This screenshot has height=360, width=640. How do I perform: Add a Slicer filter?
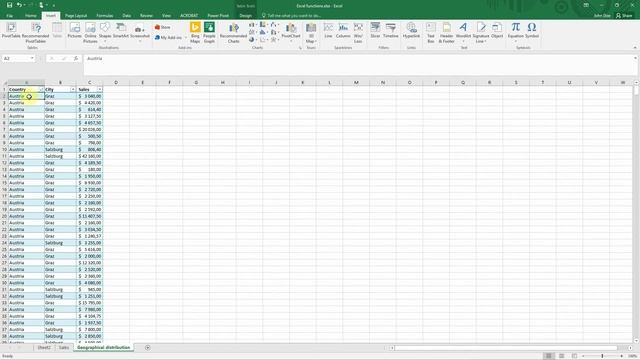(x=375, y=31)
